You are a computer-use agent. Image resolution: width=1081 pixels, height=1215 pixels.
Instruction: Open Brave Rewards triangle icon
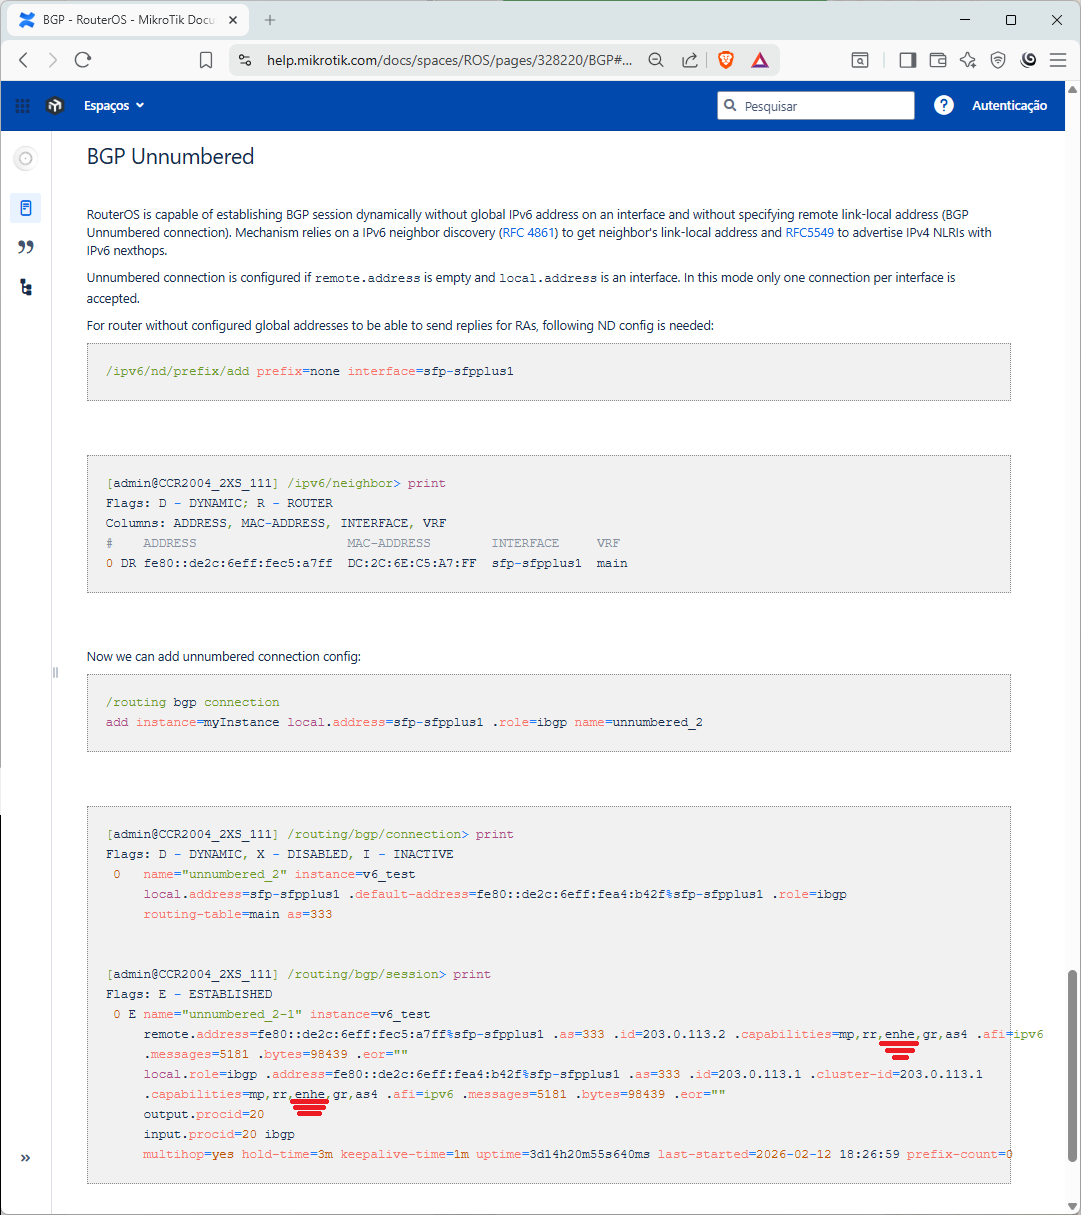tap(760, 60)
